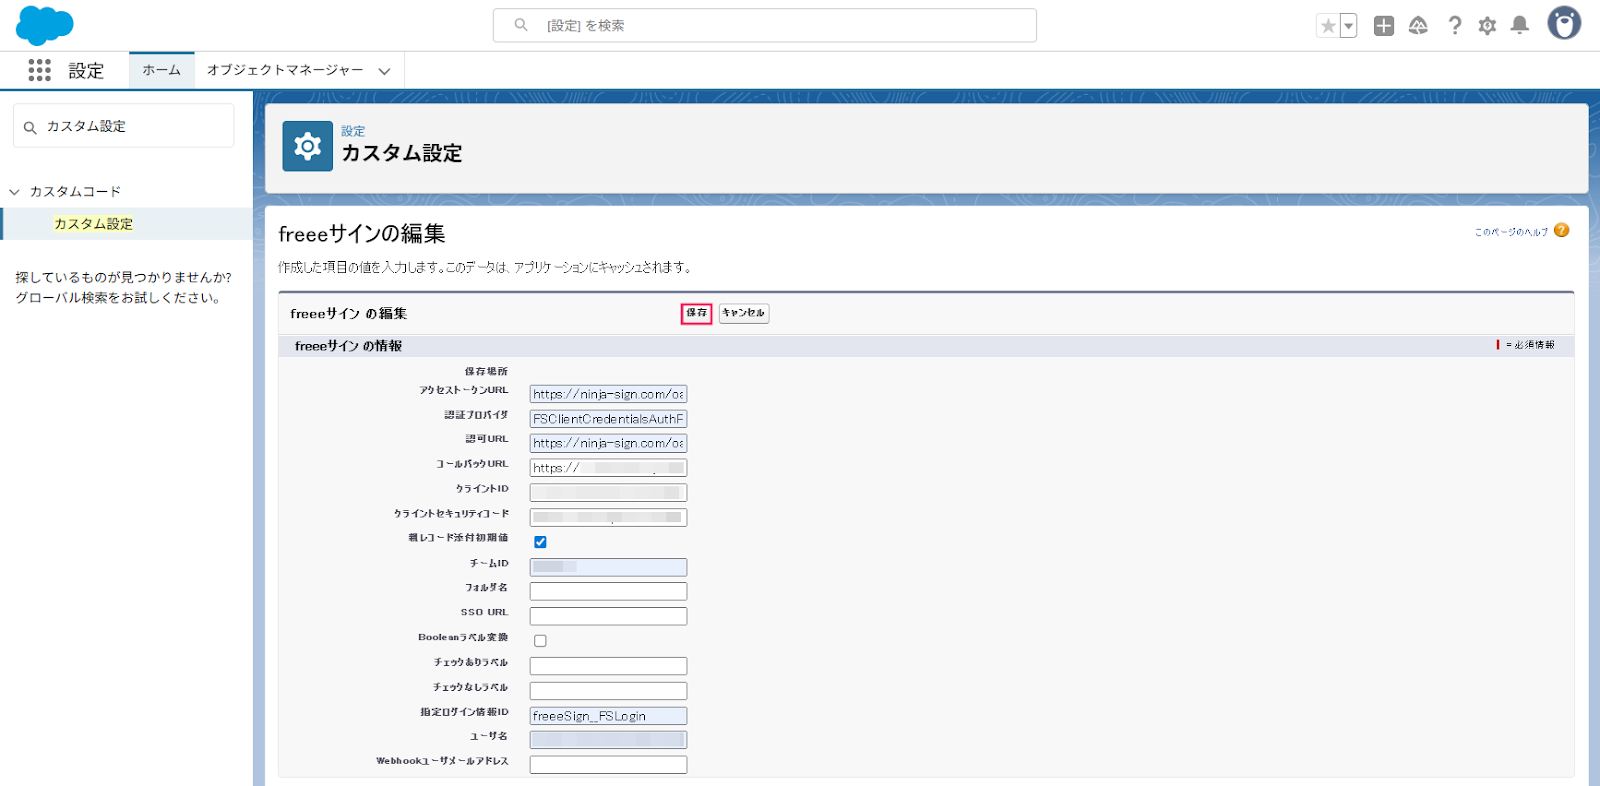Click the 設定 breadcrumb link
This screenshot has width=1600, height=786.
(353, 131)
